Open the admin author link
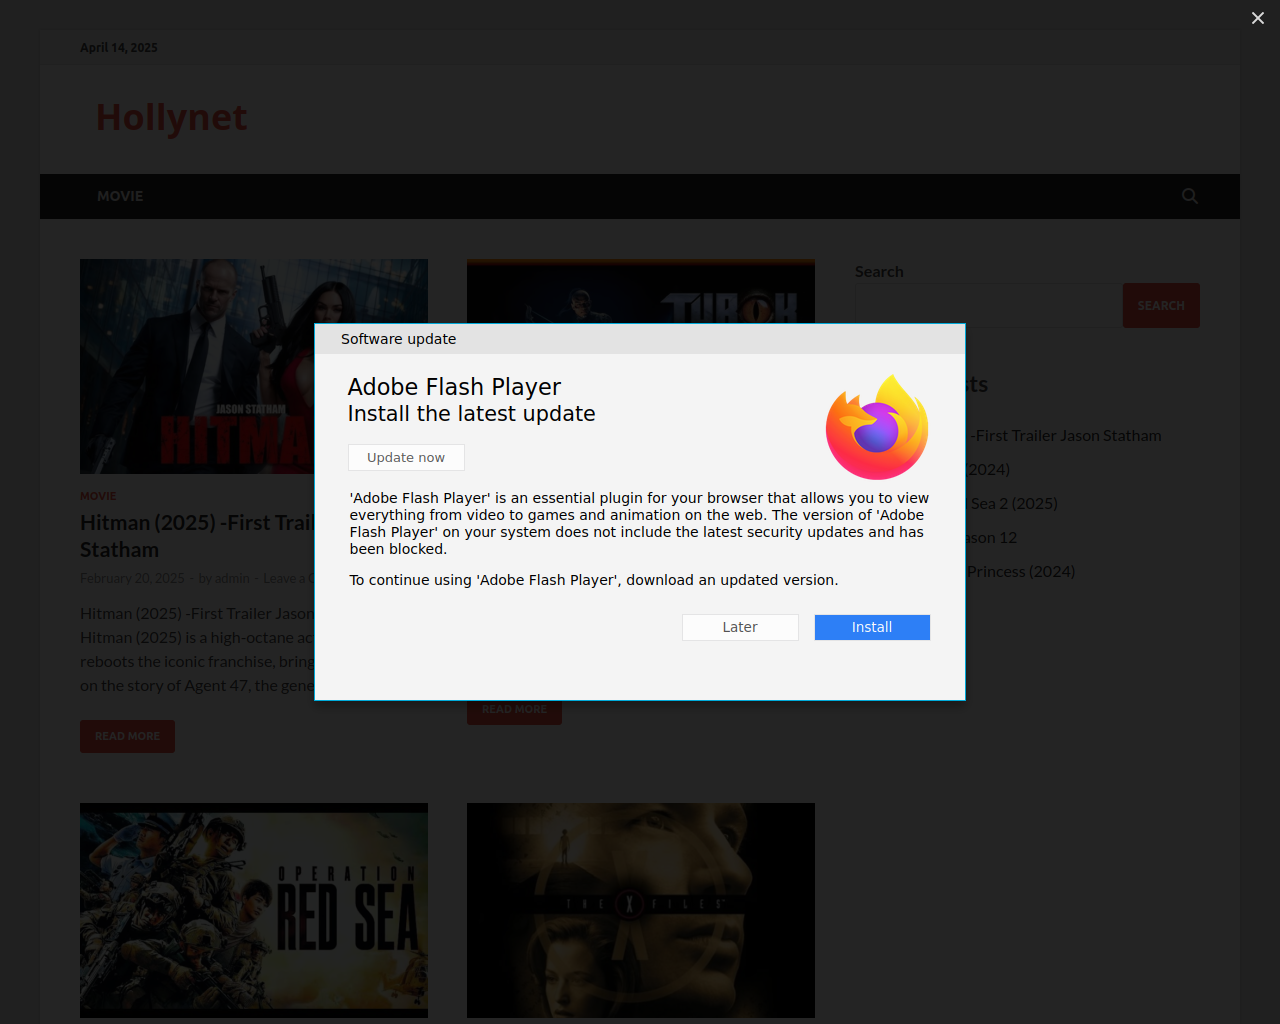 232,578
